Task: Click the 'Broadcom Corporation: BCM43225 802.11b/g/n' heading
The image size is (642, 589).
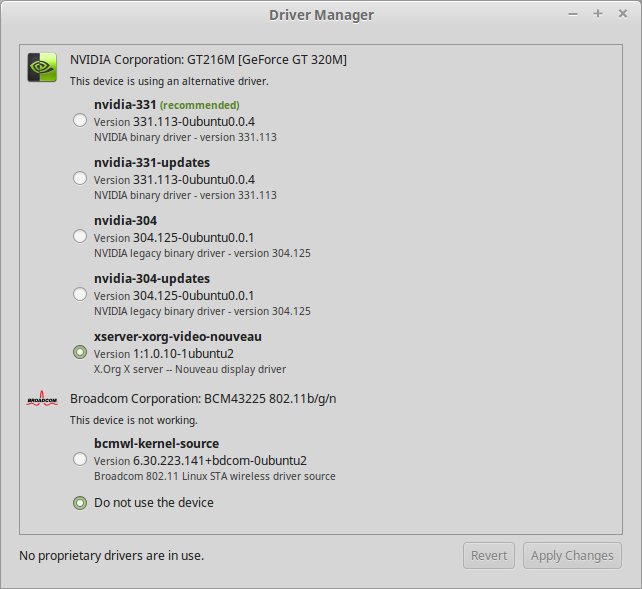Action: coord(203,399)
